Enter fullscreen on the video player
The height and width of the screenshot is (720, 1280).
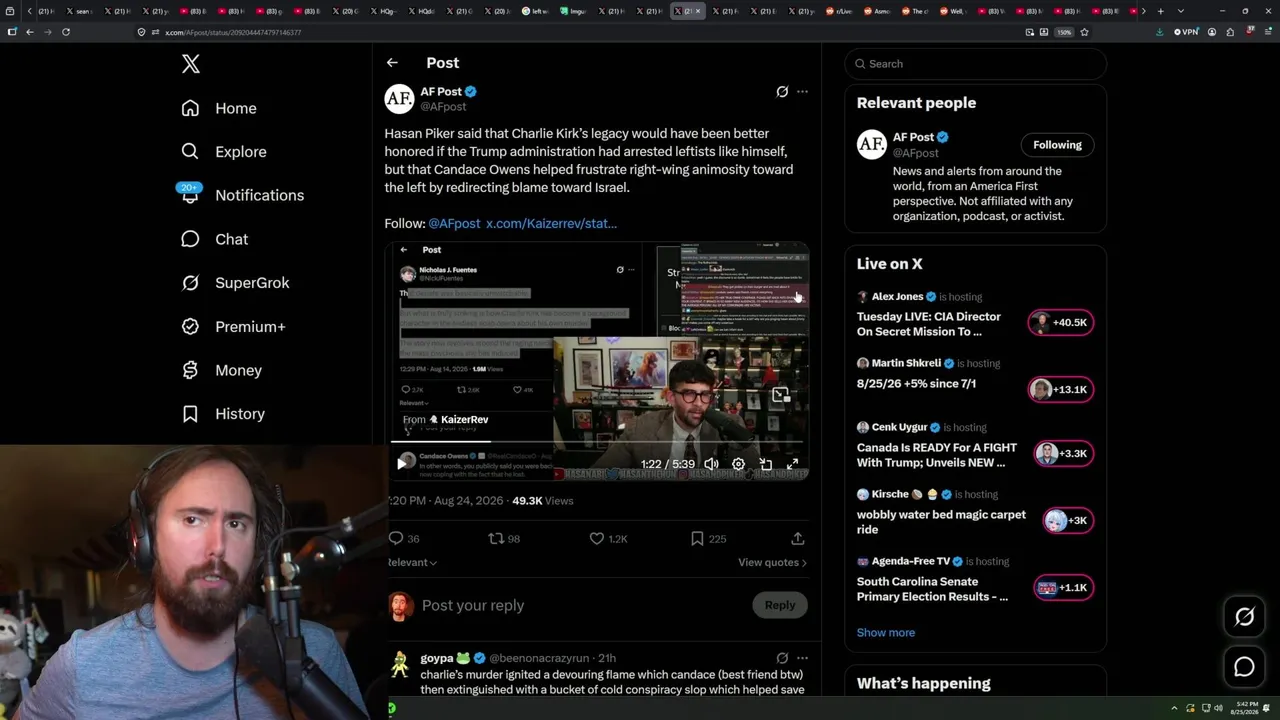792,464
